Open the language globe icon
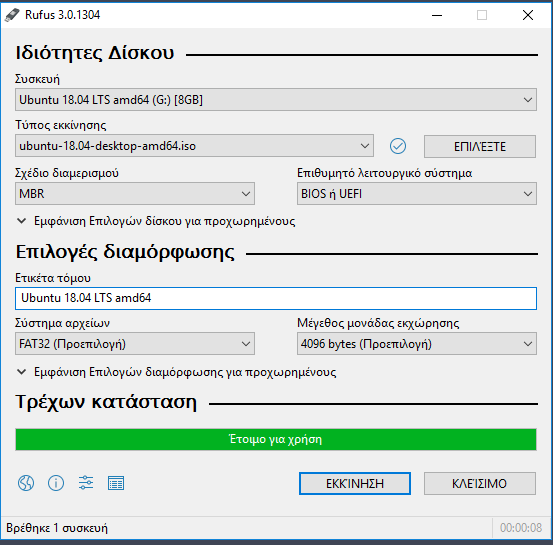Viewport: 553px width, 545px height. pos(26,483)
